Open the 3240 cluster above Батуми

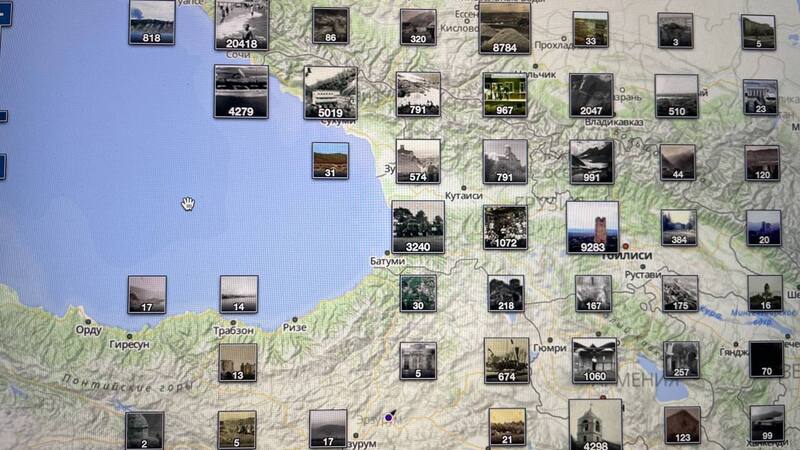[x=418, y=227]
